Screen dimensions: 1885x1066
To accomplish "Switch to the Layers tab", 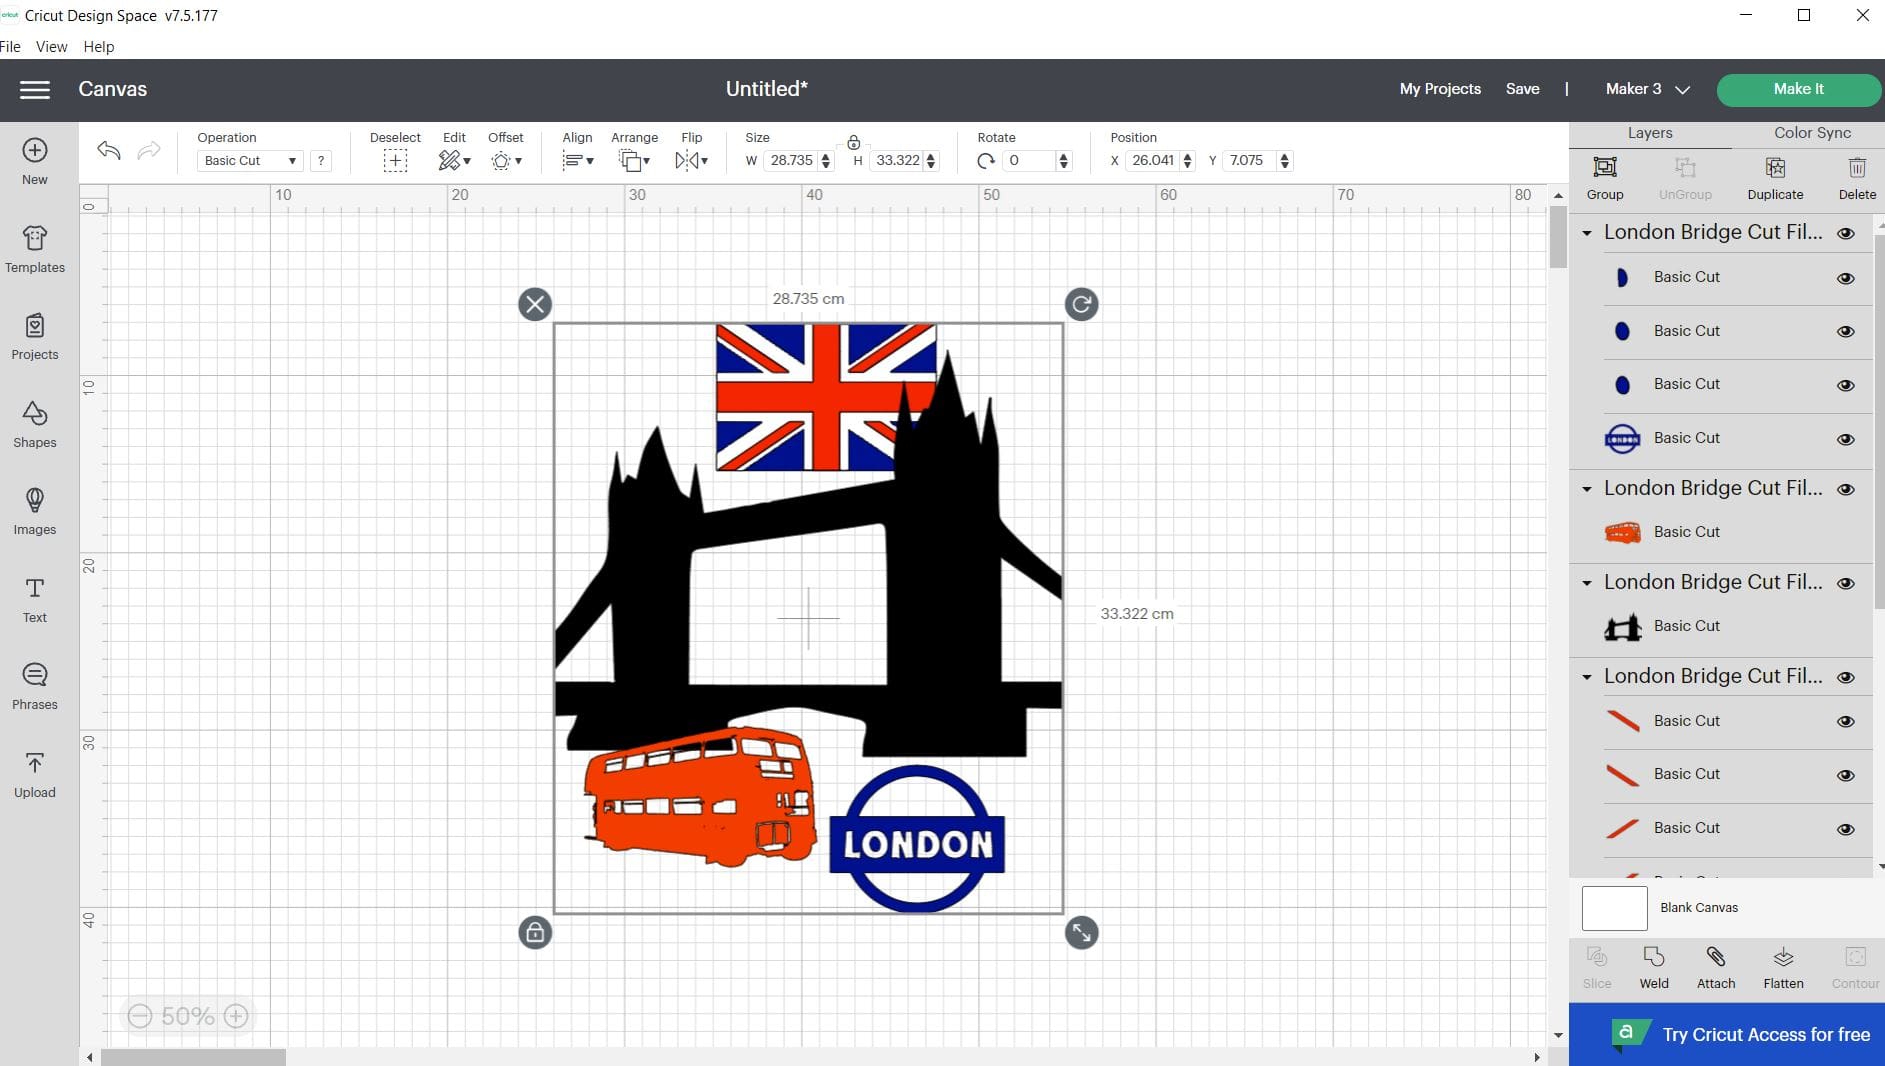I will point(1650,133).
